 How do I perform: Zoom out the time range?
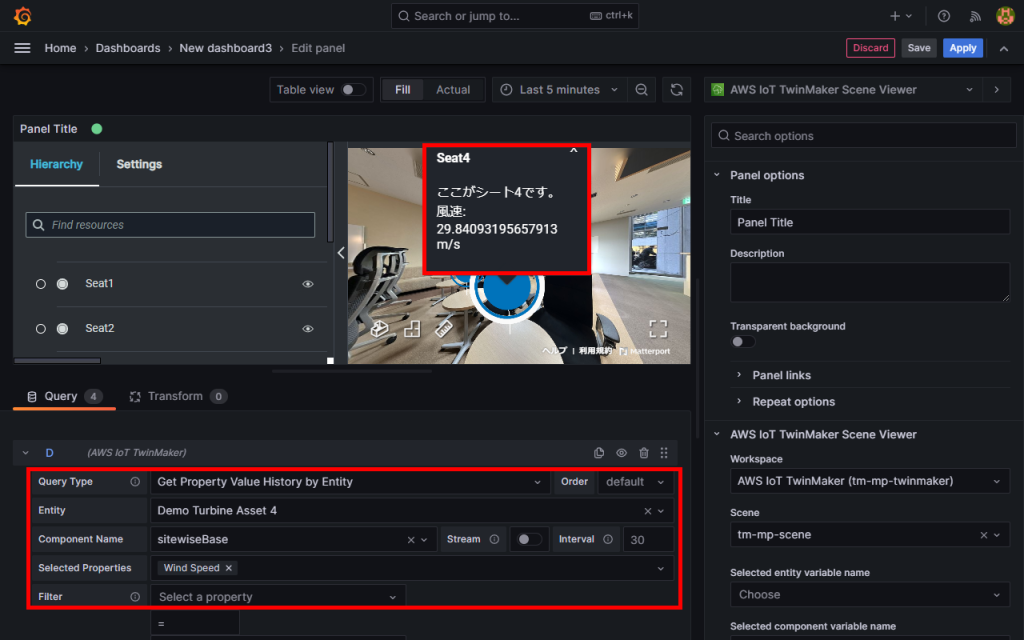(x=641, y=89)
